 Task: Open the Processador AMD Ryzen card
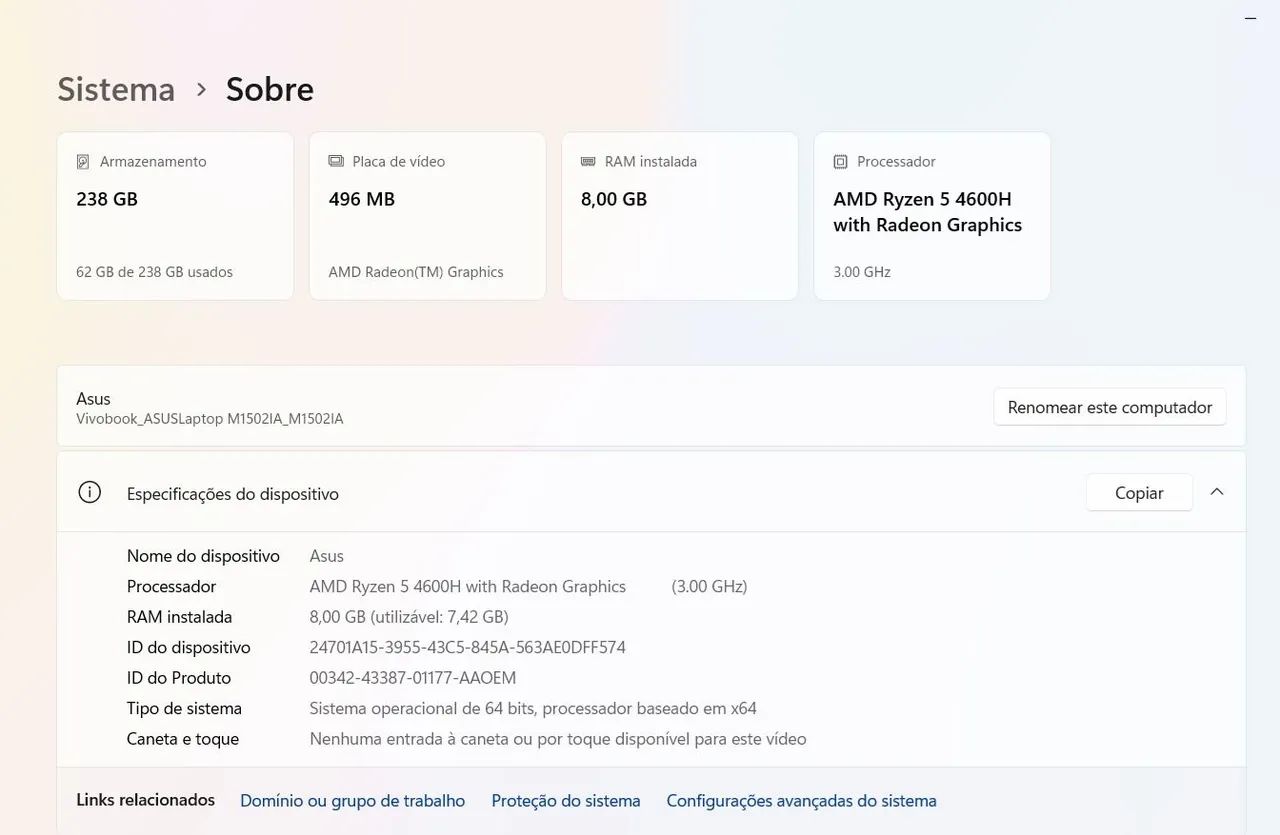coord(932,216)
